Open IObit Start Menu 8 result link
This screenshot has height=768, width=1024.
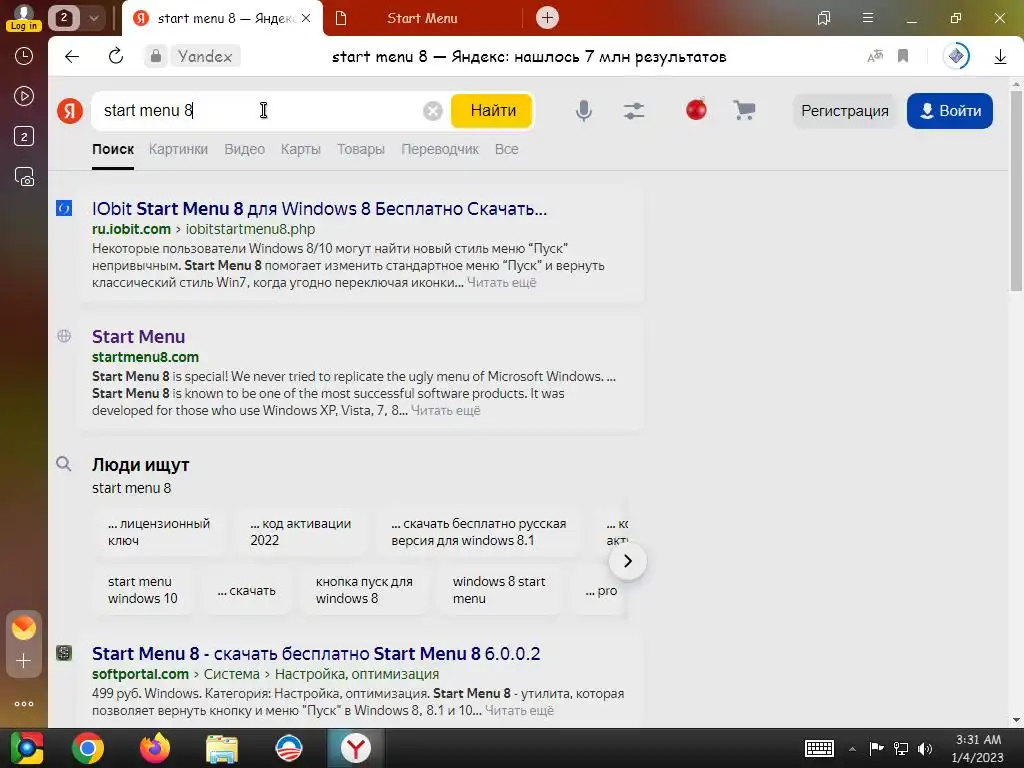(319, 209)
